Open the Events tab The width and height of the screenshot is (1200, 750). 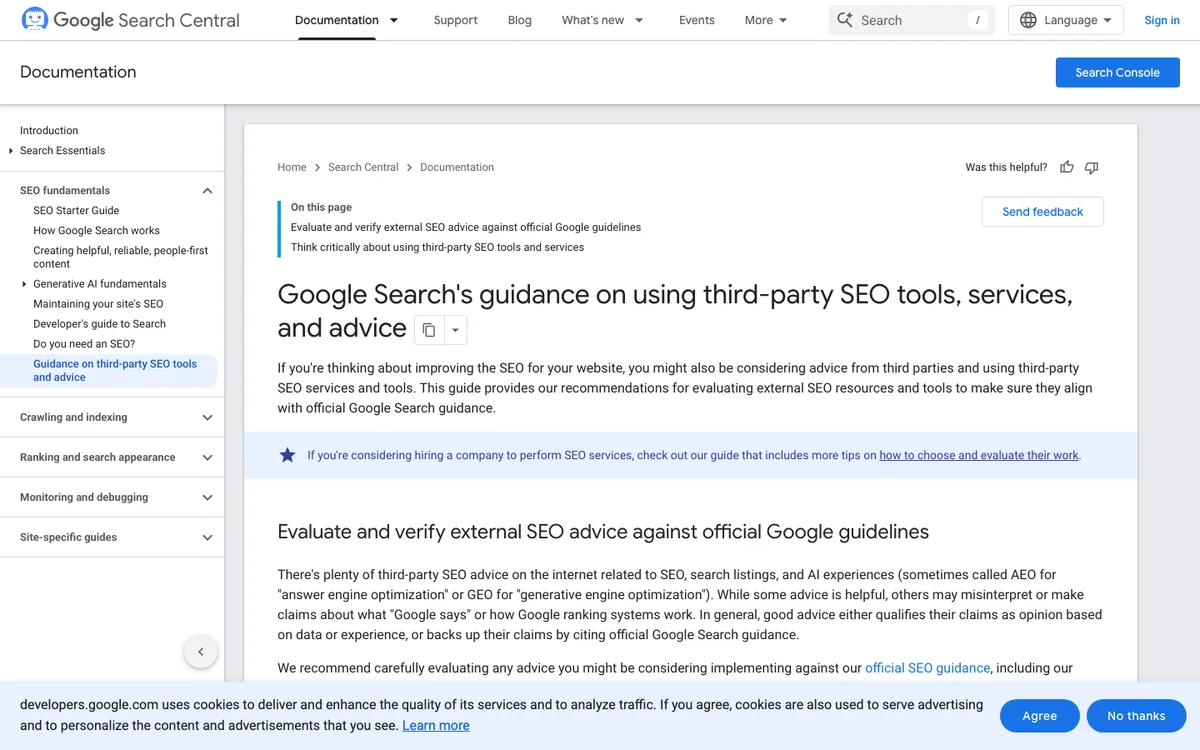coord(697,20)
